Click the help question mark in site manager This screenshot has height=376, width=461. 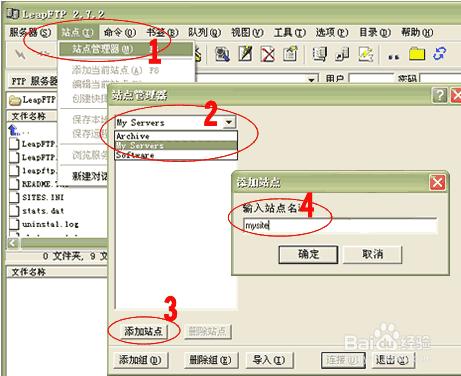(440, 95)
